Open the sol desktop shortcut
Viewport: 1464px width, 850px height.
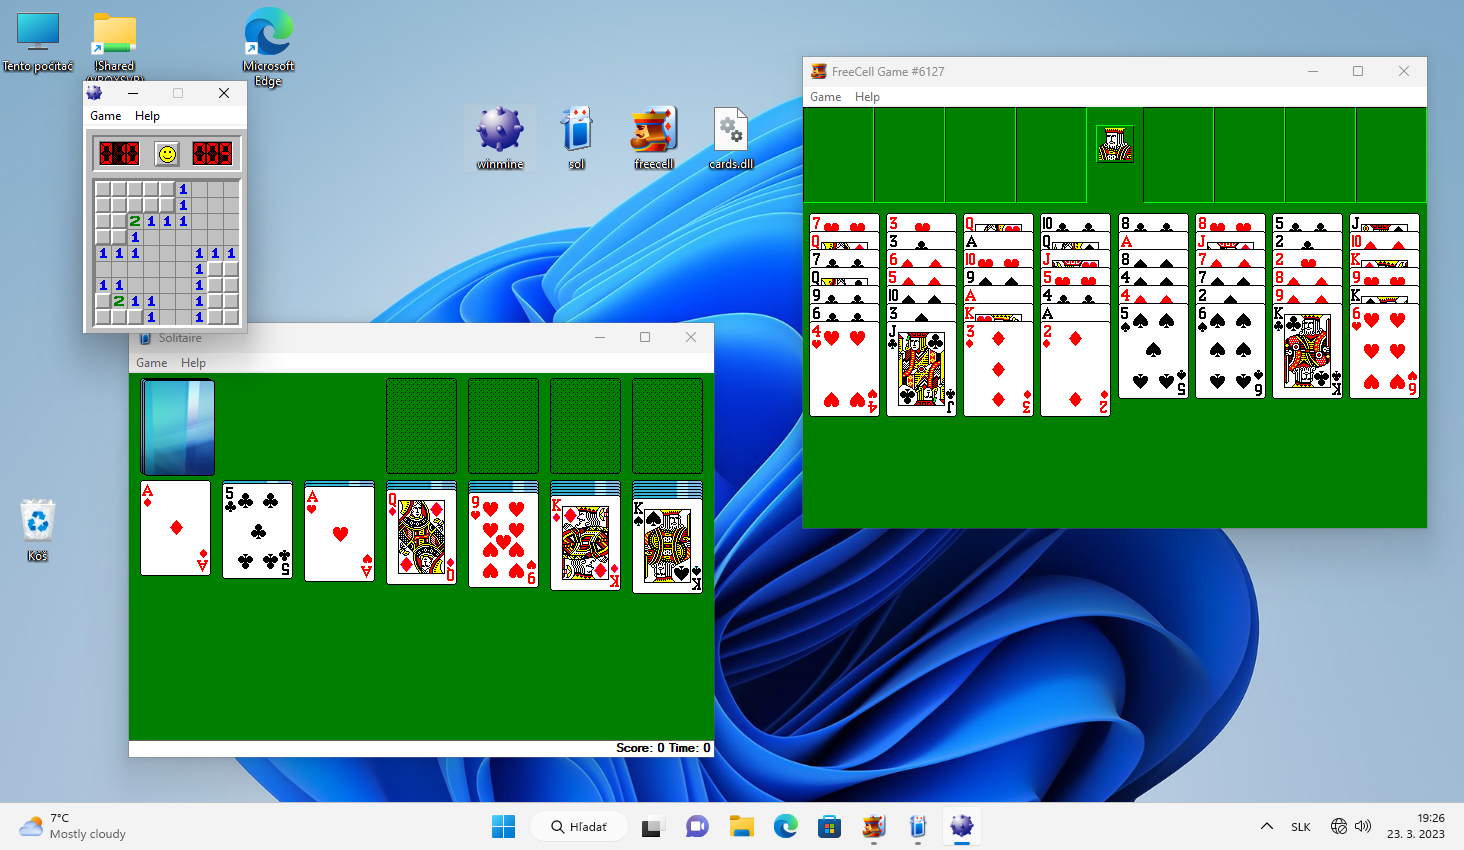point(577,135)
